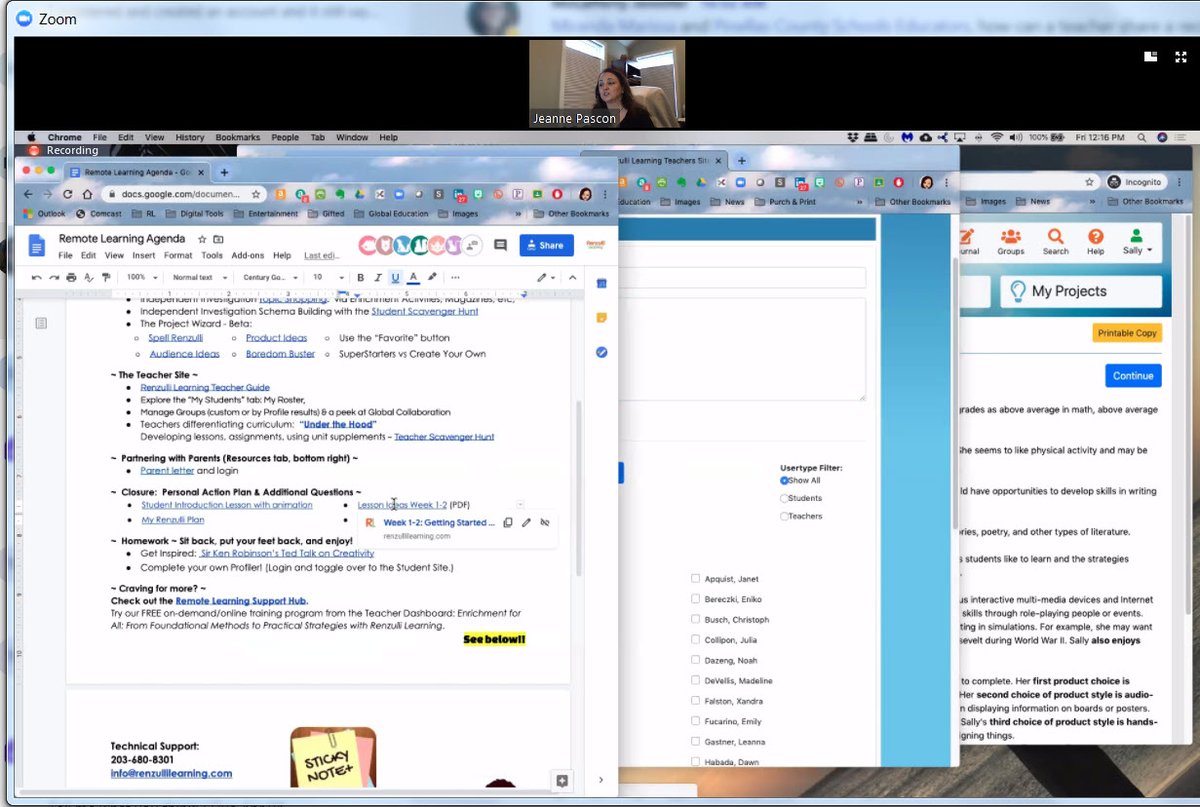
Task: Toggle bold formatting in Docs
Action: tap(361, 277)
